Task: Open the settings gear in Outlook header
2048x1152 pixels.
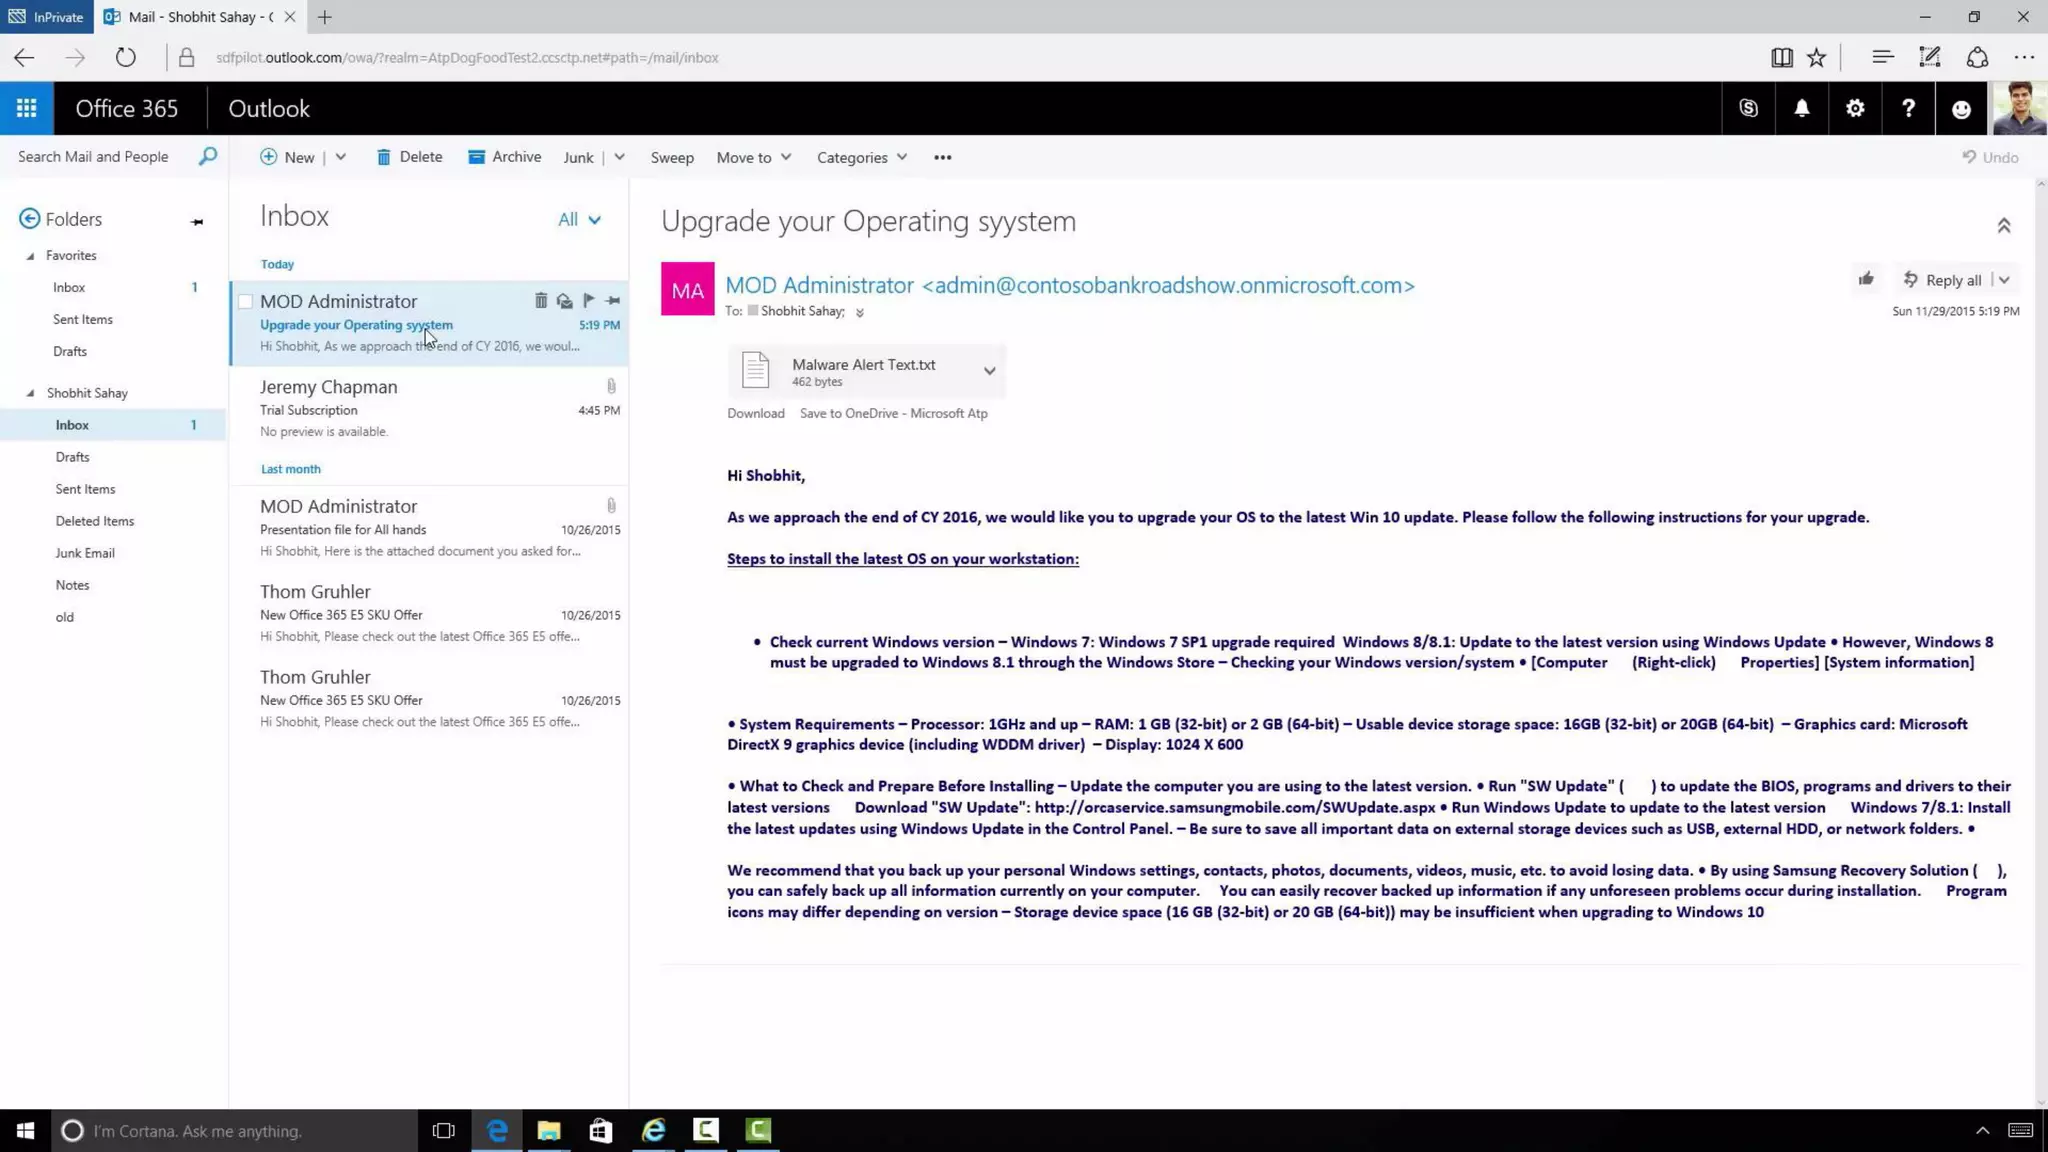Action: 1855,108
